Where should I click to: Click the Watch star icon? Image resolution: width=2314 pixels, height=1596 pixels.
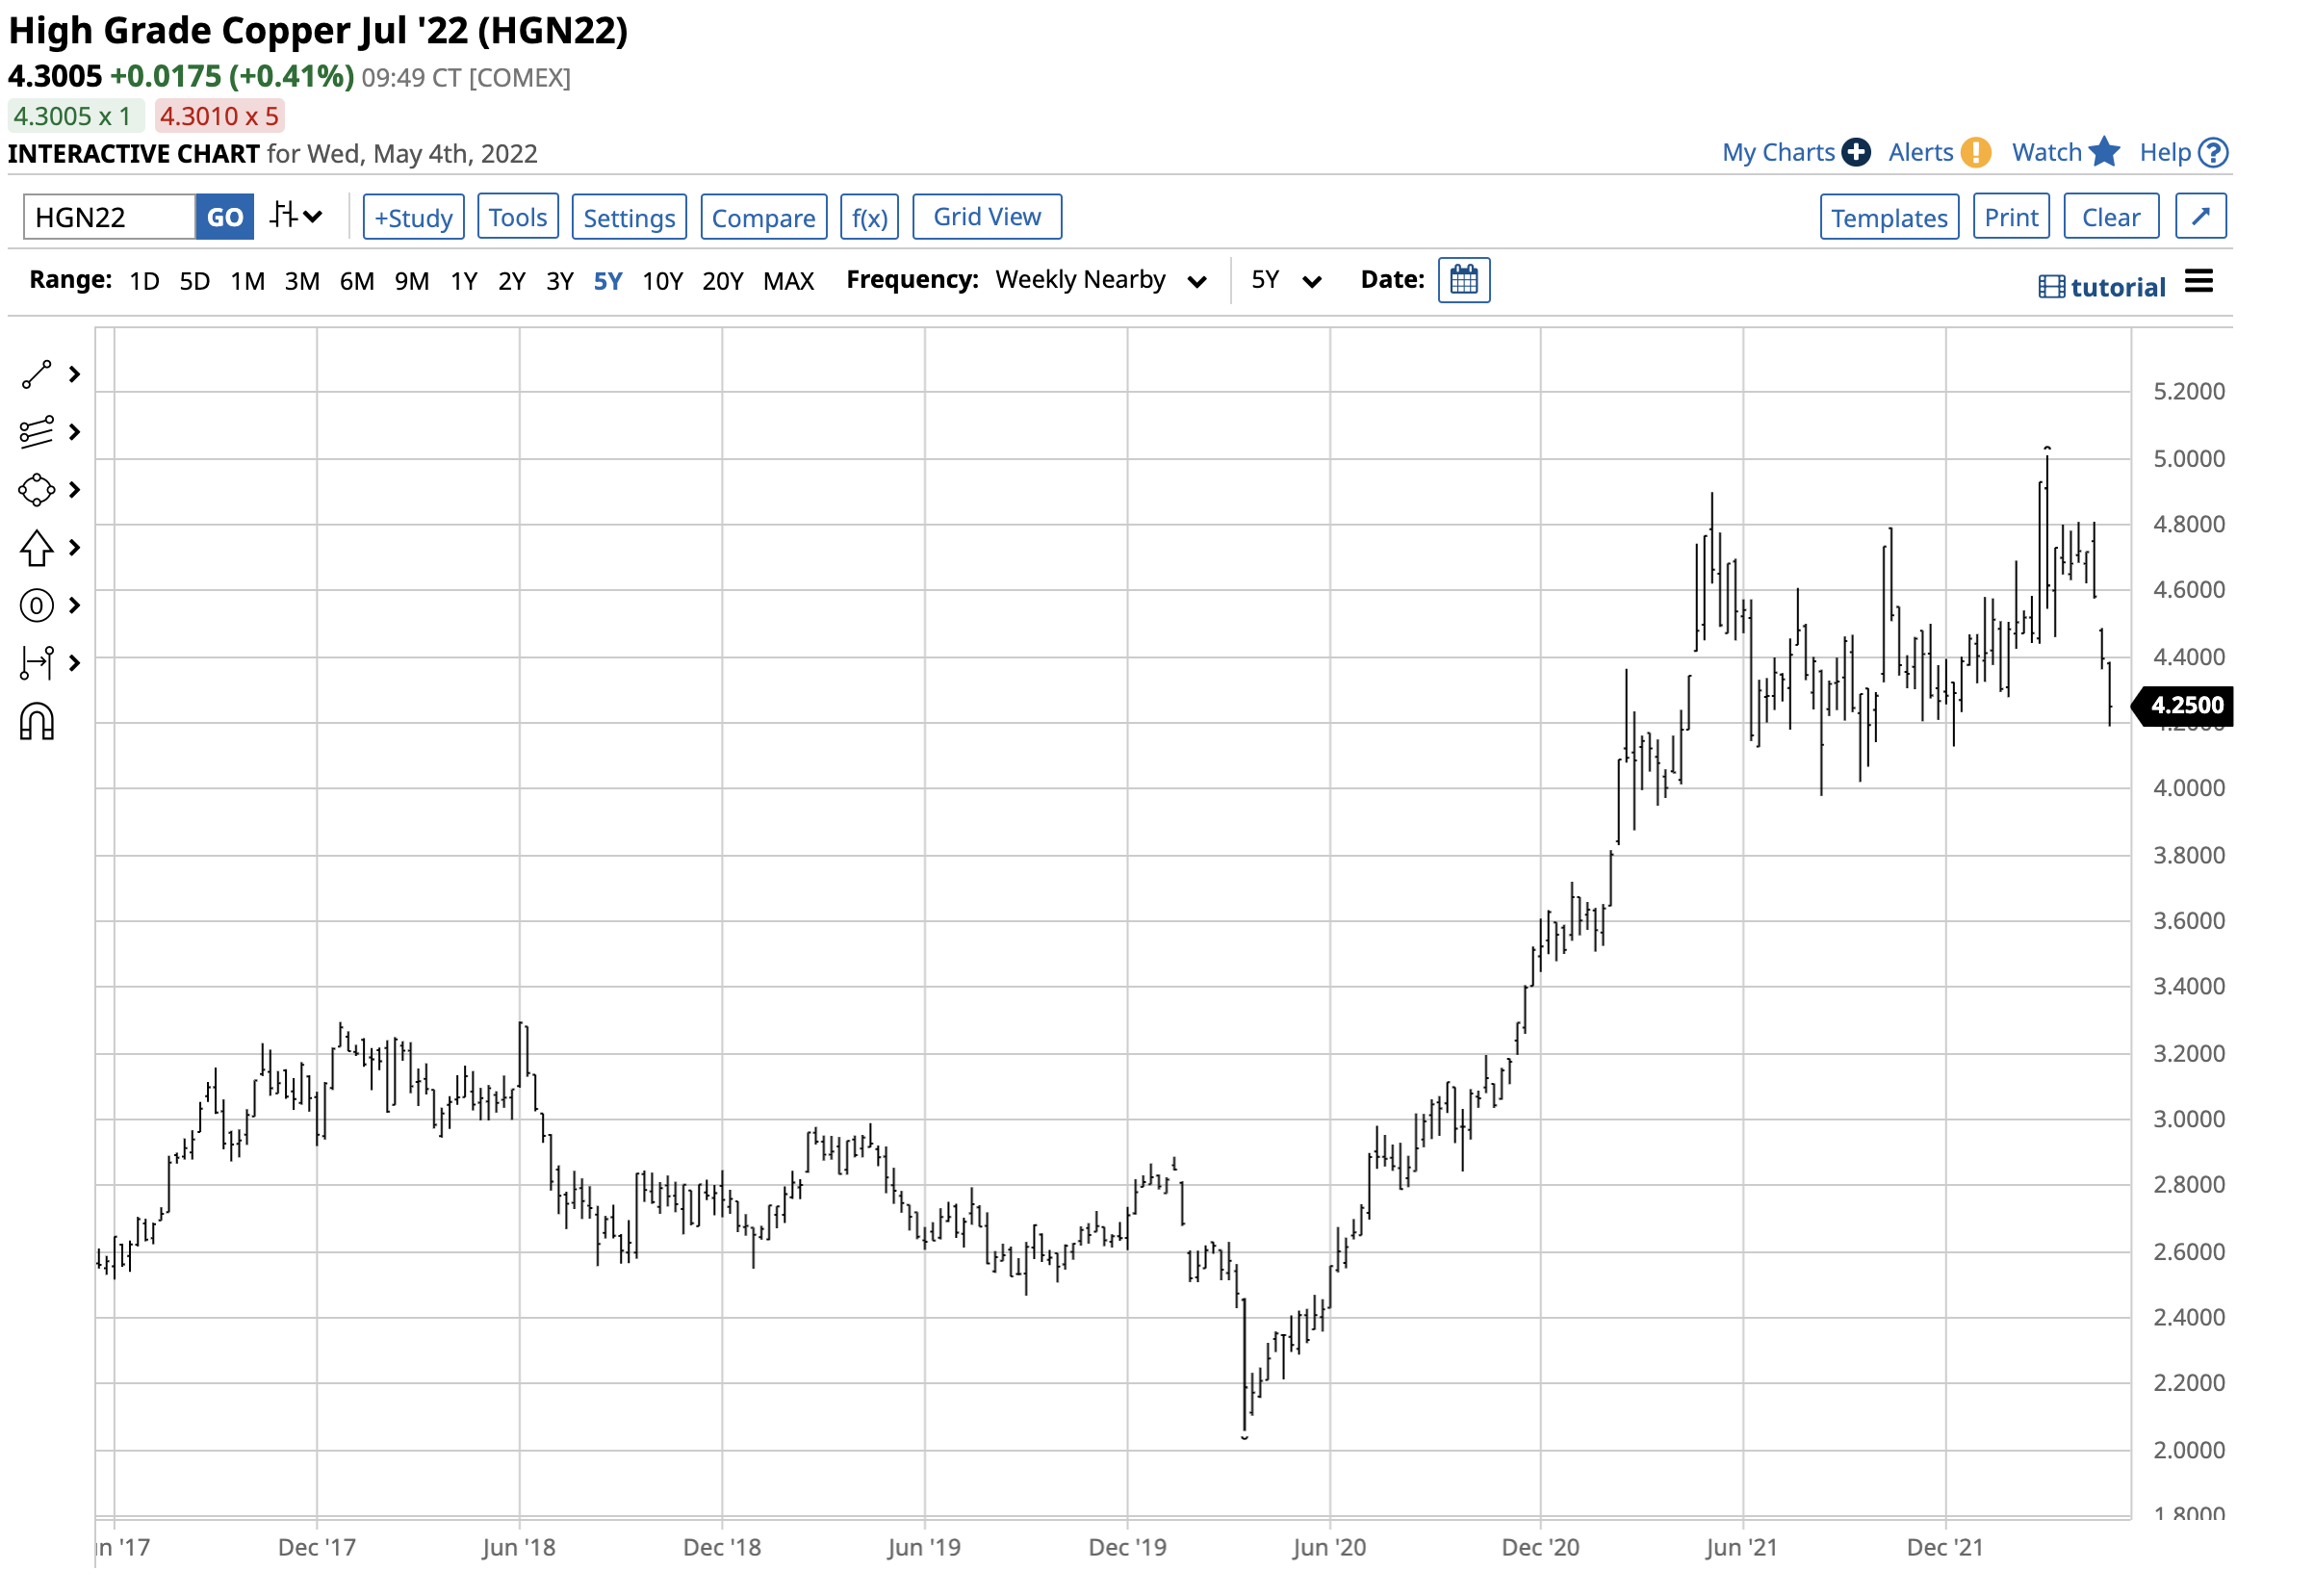(x=2106, y=152)
